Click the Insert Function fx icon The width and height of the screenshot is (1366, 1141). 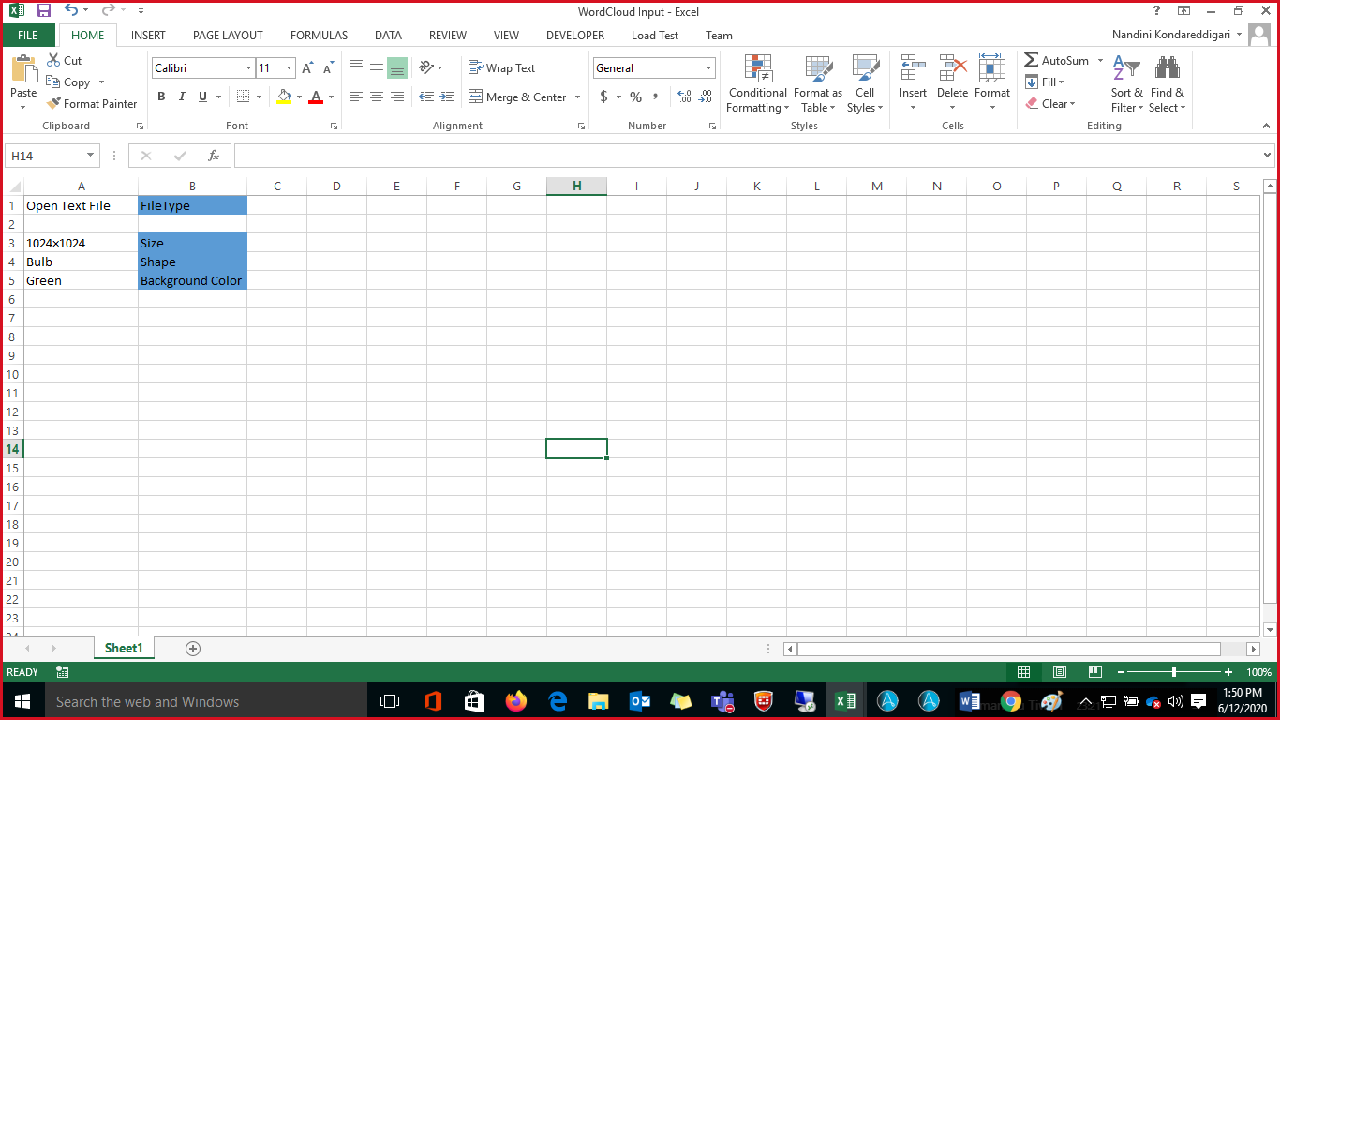click(x=213, y=156)
